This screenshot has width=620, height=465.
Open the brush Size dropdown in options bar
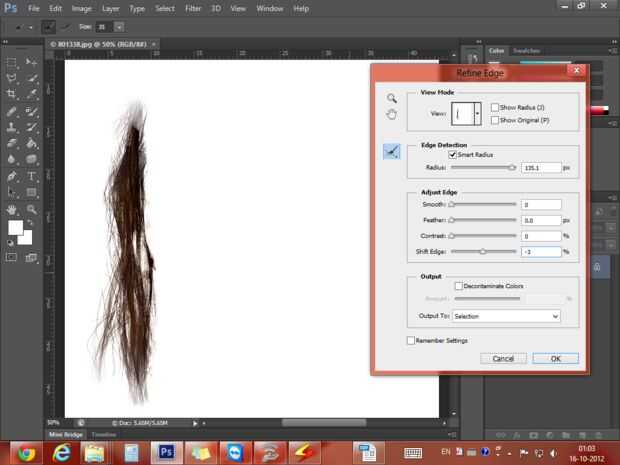(x=119, y=27)
